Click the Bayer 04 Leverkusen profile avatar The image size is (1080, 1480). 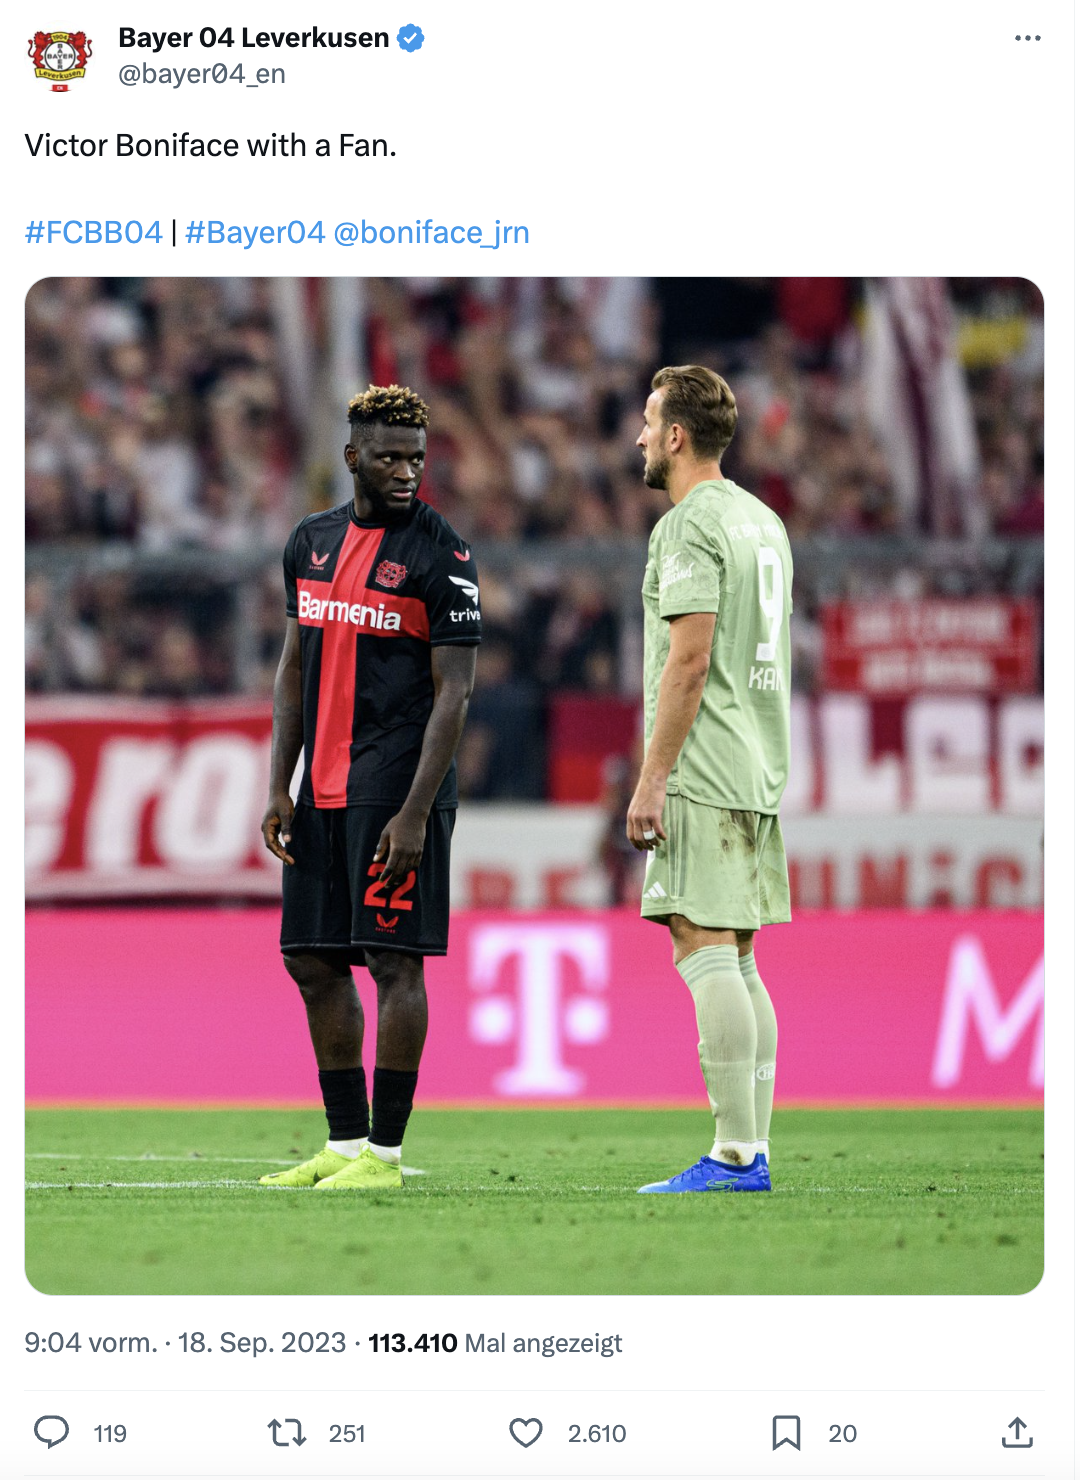[x=59, y=59]
